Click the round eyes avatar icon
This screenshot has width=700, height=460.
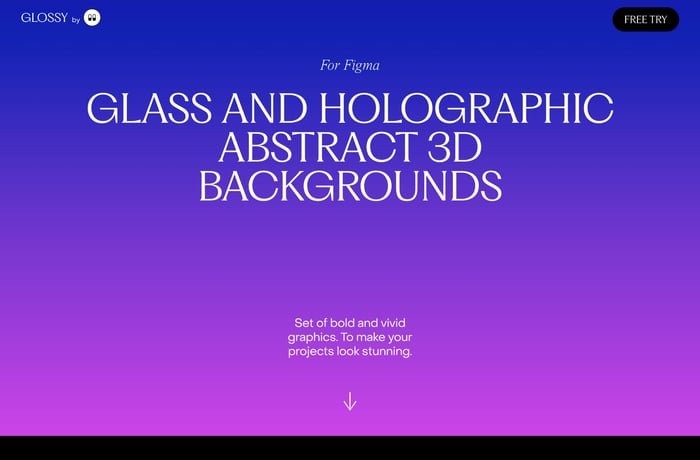[92, 17]
